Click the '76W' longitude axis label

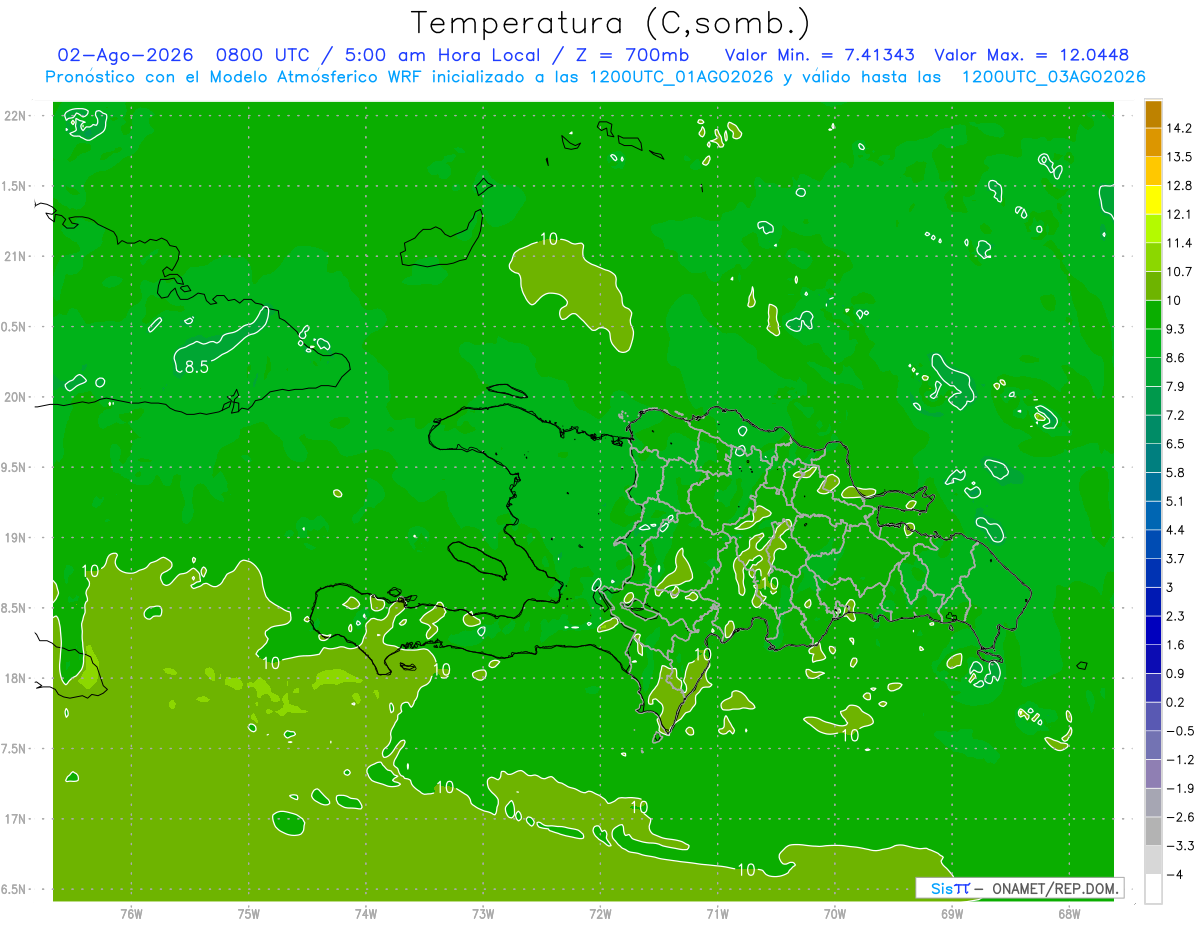(131, 913)
